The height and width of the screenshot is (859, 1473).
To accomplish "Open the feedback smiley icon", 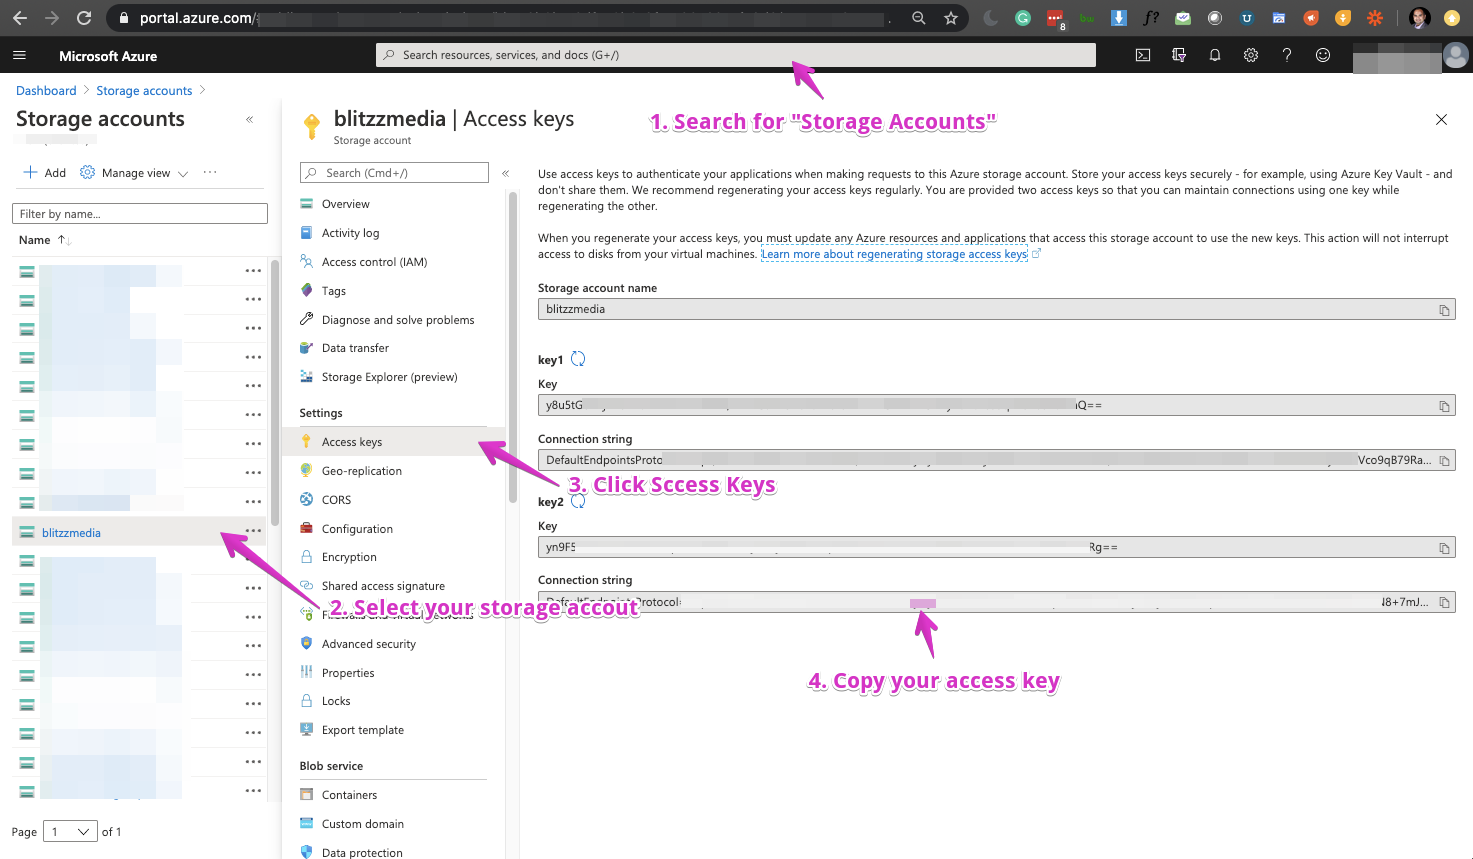I will 1323,55.
